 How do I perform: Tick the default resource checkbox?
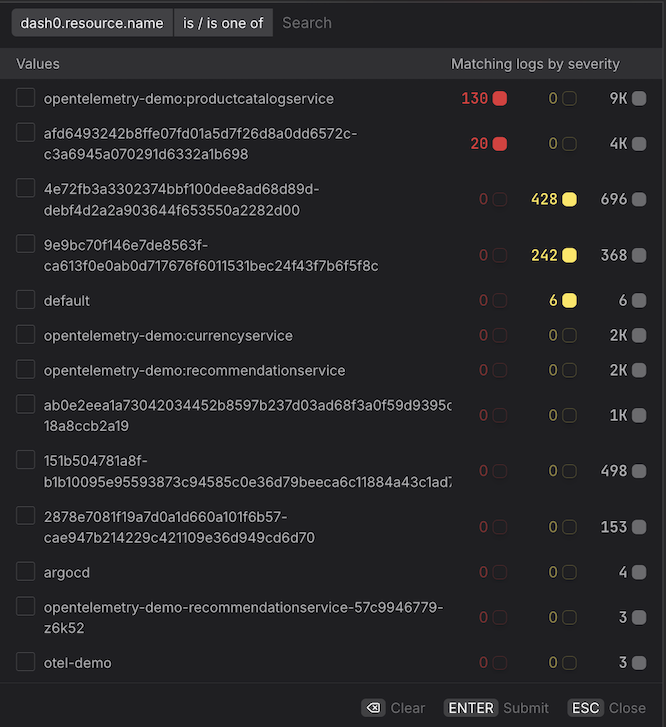(x=26, y=300)
